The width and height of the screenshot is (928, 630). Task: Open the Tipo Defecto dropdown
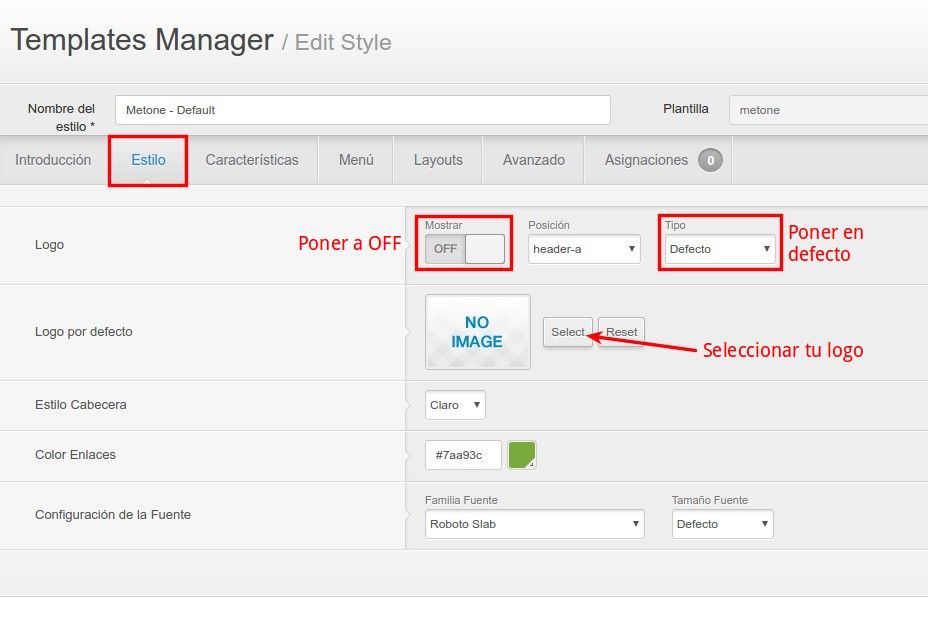720,249
